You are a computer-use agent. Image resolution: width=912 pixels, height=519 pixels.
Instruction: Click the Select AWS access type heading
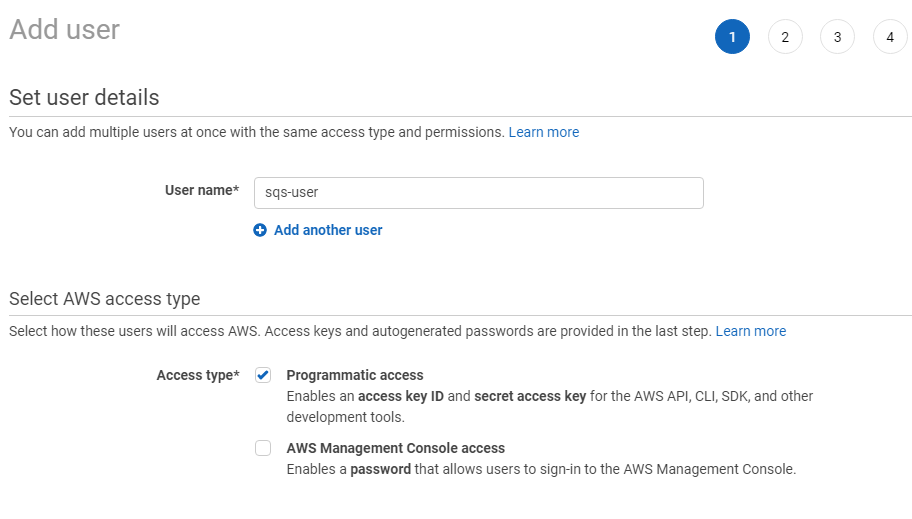(x=104, y=299)
